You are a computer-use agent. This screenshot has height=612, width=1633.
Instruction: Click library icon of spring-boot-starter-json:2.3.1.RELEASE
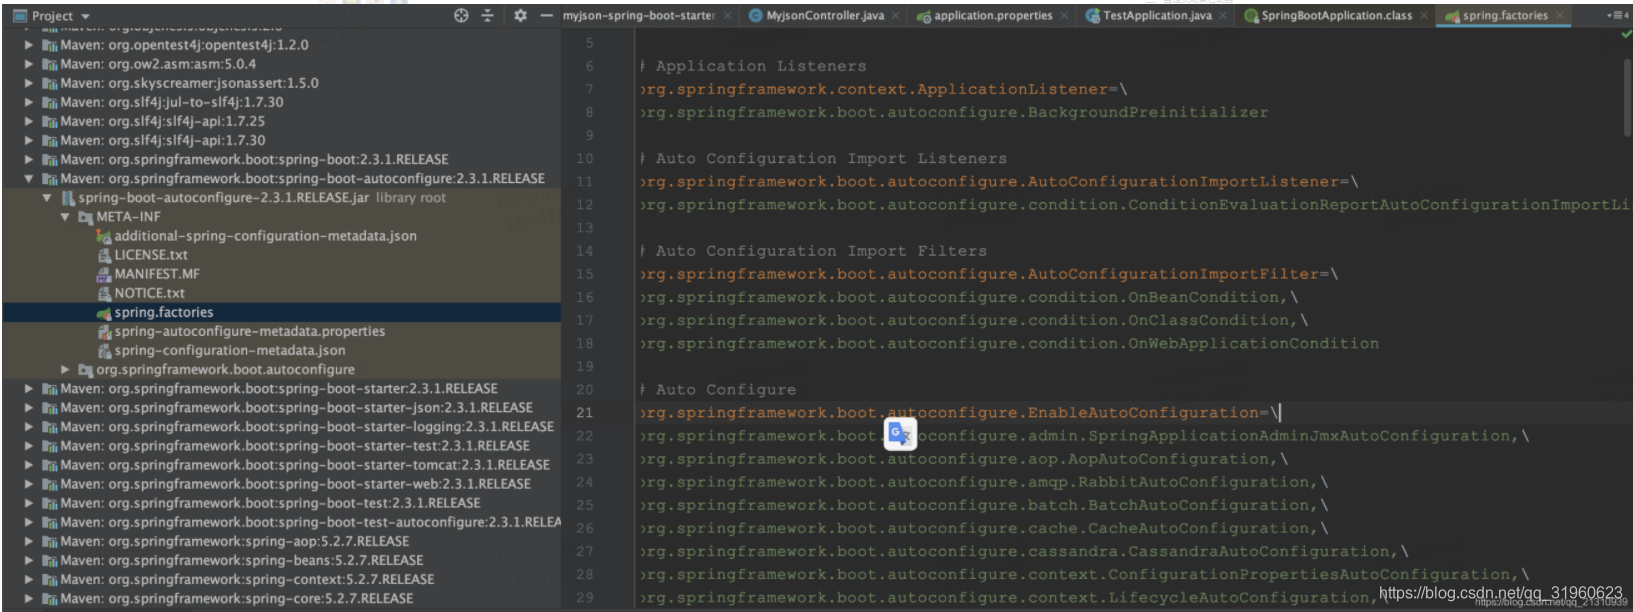[x=49, y=408]
